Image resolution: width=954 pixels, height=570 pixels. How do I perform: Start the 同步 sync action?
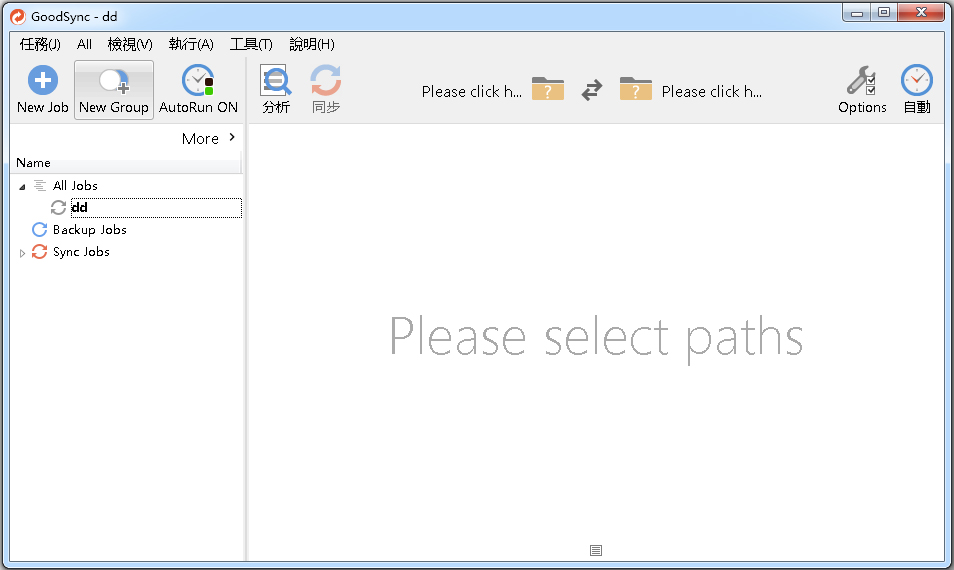[x=326, y=89]
